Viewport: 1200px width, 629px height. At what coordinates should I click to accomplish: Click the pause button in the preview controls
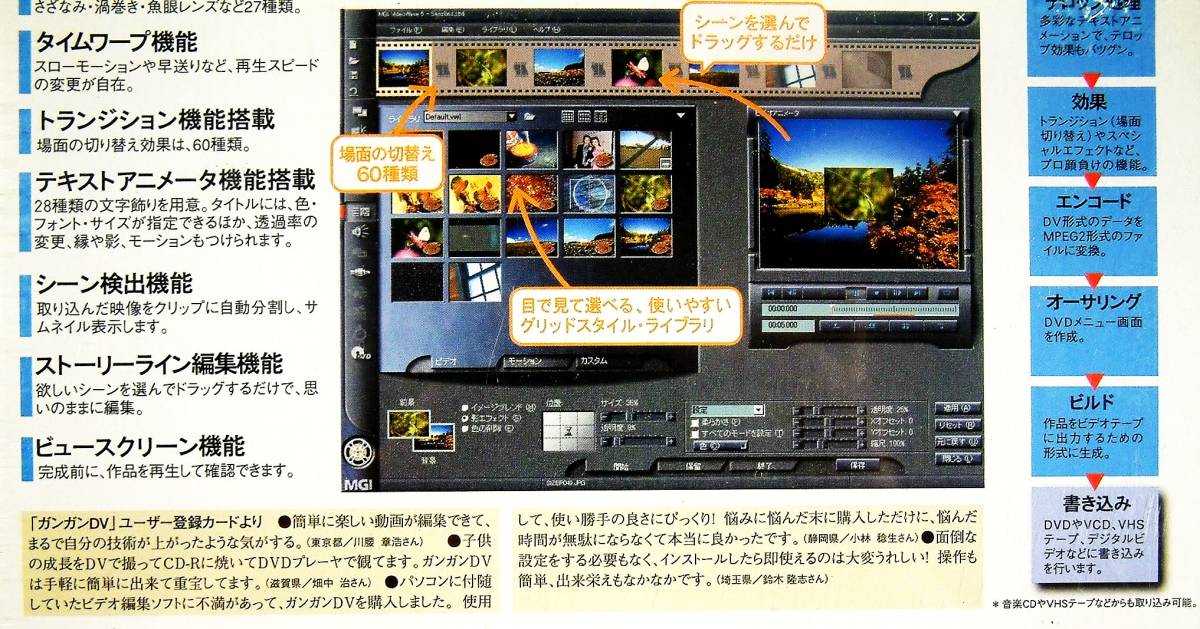click(855, 292)
